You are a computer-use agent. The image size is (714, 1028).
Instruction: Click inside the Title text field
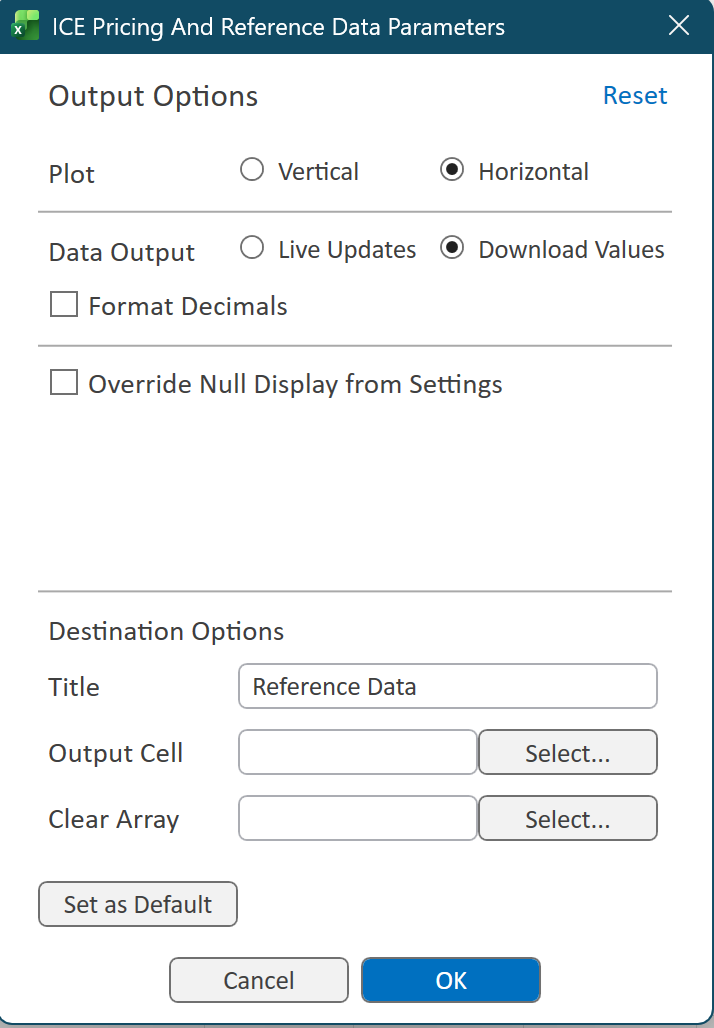tap(447, 686)
